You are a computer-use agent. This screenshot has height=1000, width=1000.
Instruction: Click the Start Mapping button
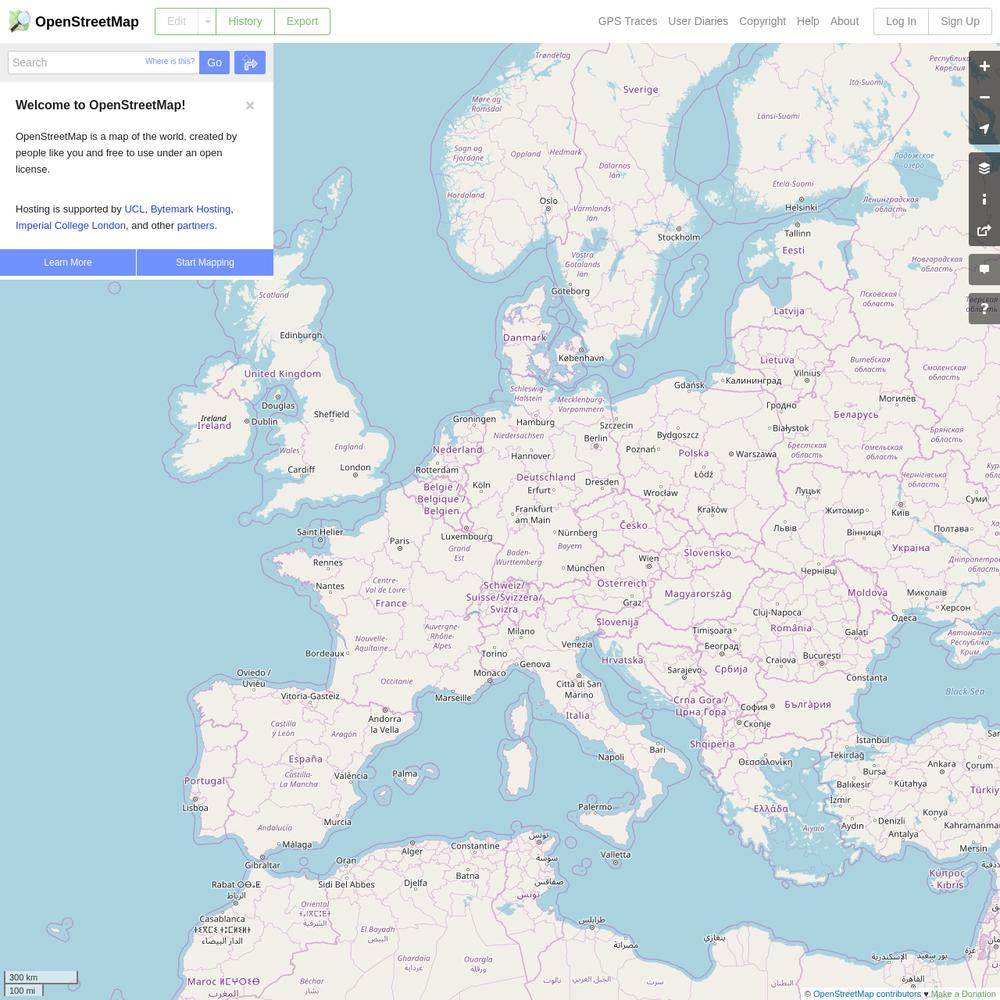pyautogui.click(x=205, y=263)
